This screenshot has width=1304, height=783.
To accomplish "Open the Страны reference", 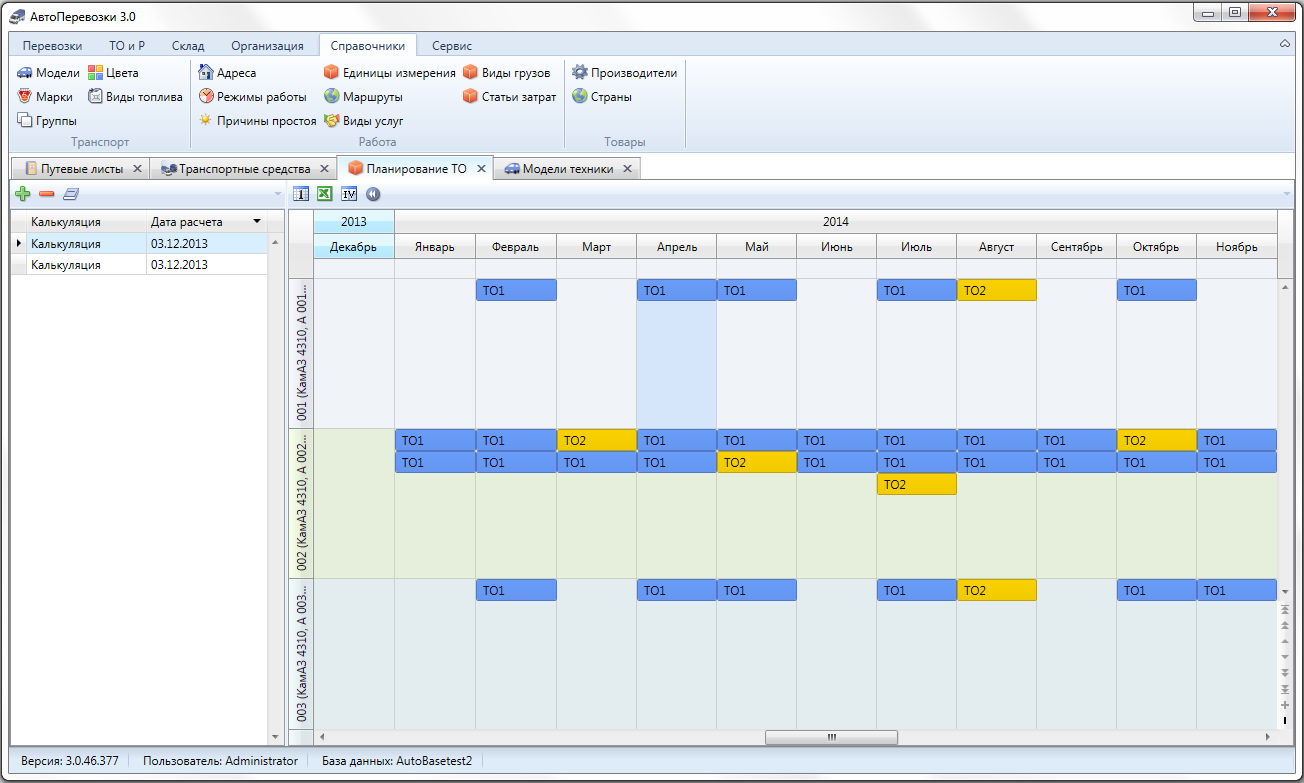I will click(602, 97).
